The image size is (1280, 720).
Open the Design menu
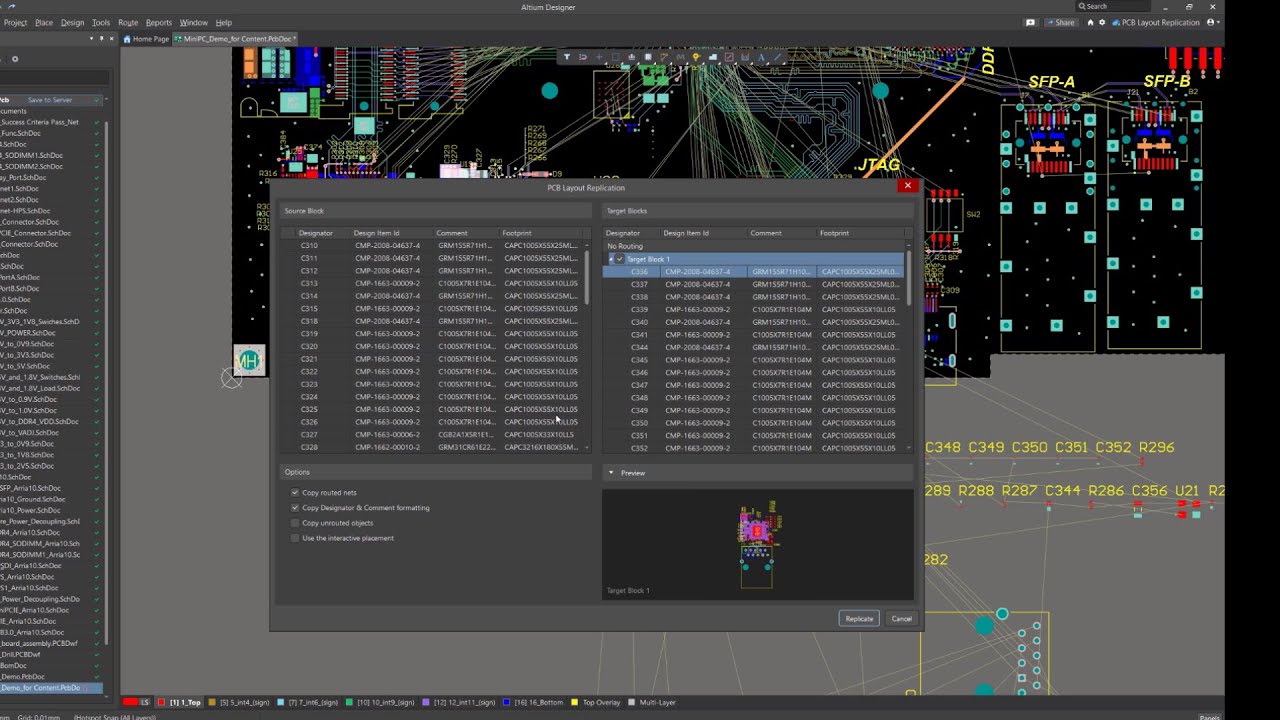pos(72,22)
